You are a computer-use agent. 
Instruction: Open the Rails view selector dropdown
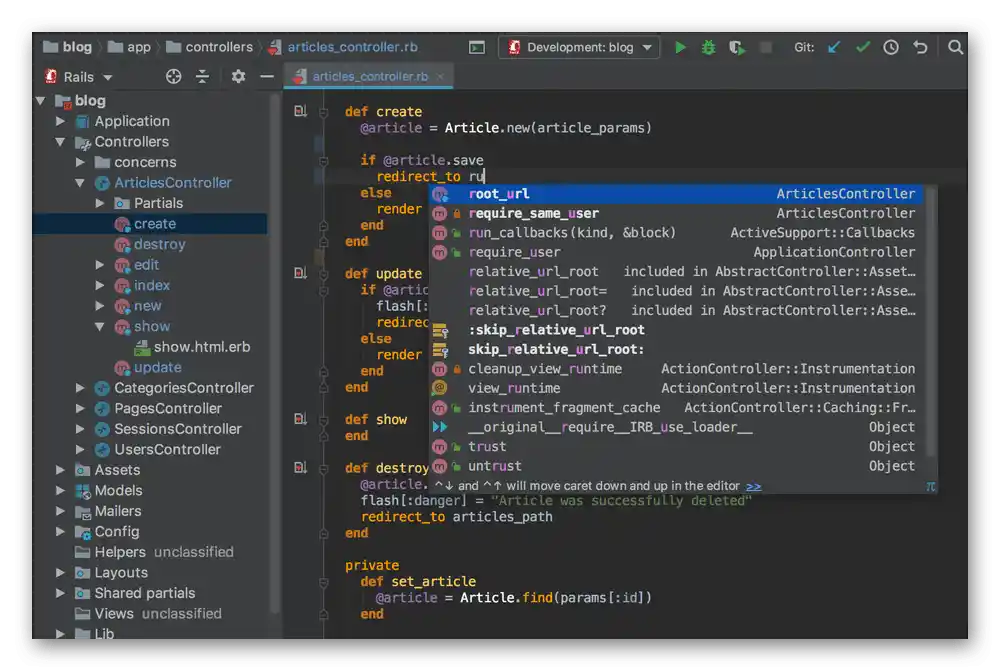[x=108, y=77]
